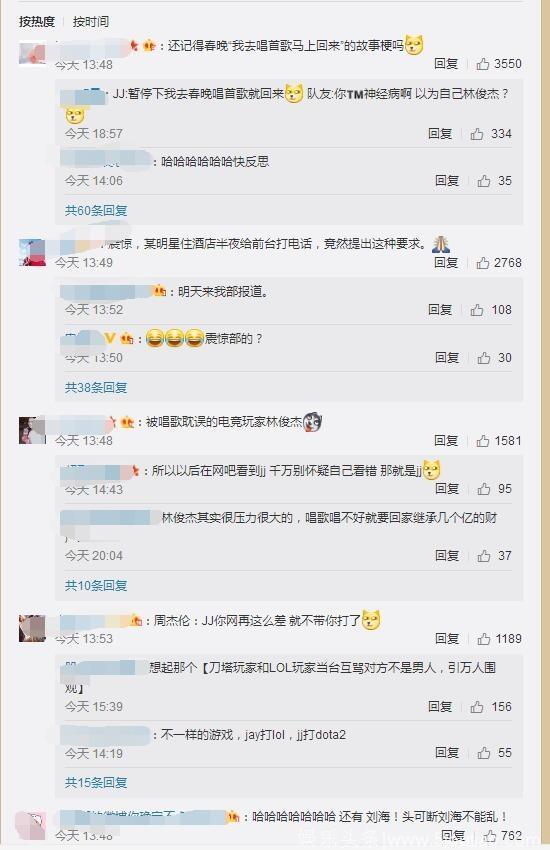Like the jay打lol reply with 55 likes
This screenshot has width=550, height=850.
coord(484,753)
